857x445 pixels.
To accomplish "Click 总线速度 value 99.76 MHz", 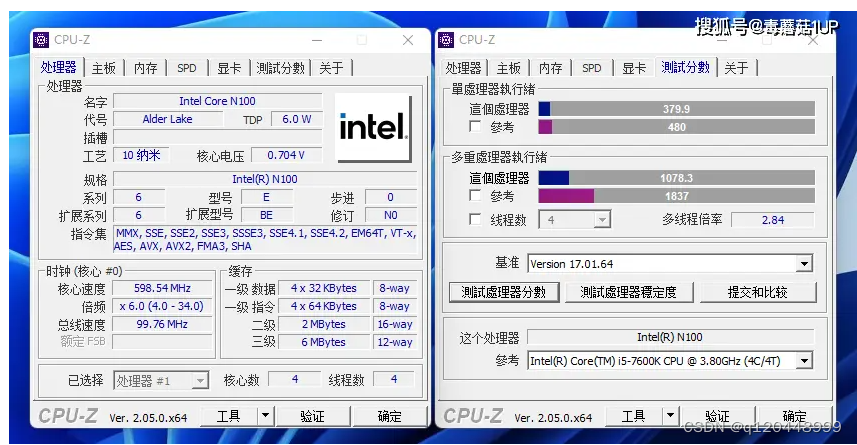I will [162, 324].
